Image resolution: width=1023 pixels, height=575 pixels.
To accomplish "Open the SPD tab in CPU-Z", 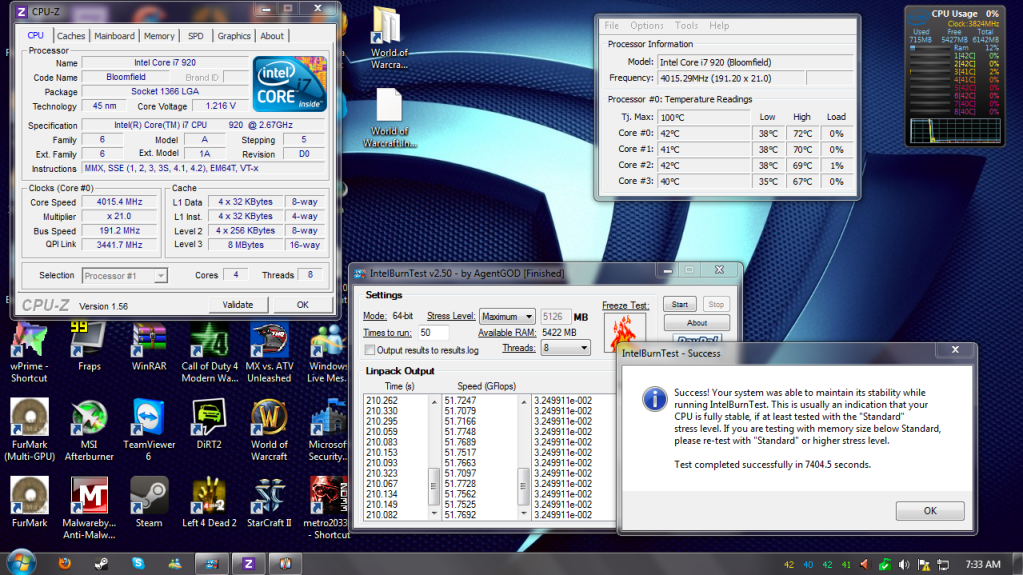I will click(195, 36).
